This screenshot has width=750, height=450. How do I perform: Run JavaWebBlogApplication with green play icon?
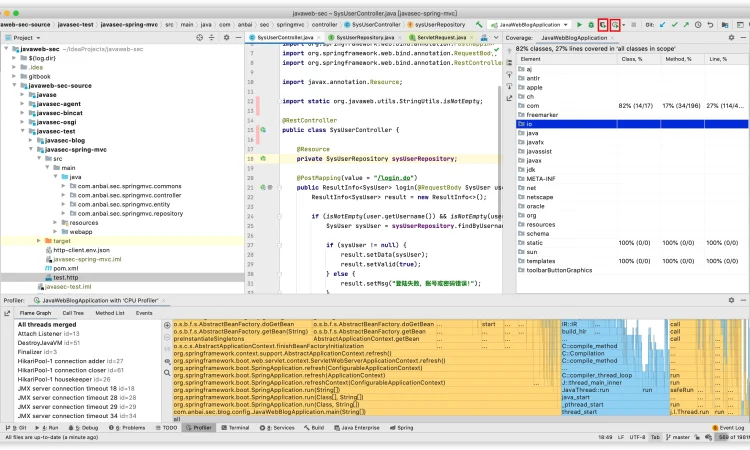click(x=579, y=24)
